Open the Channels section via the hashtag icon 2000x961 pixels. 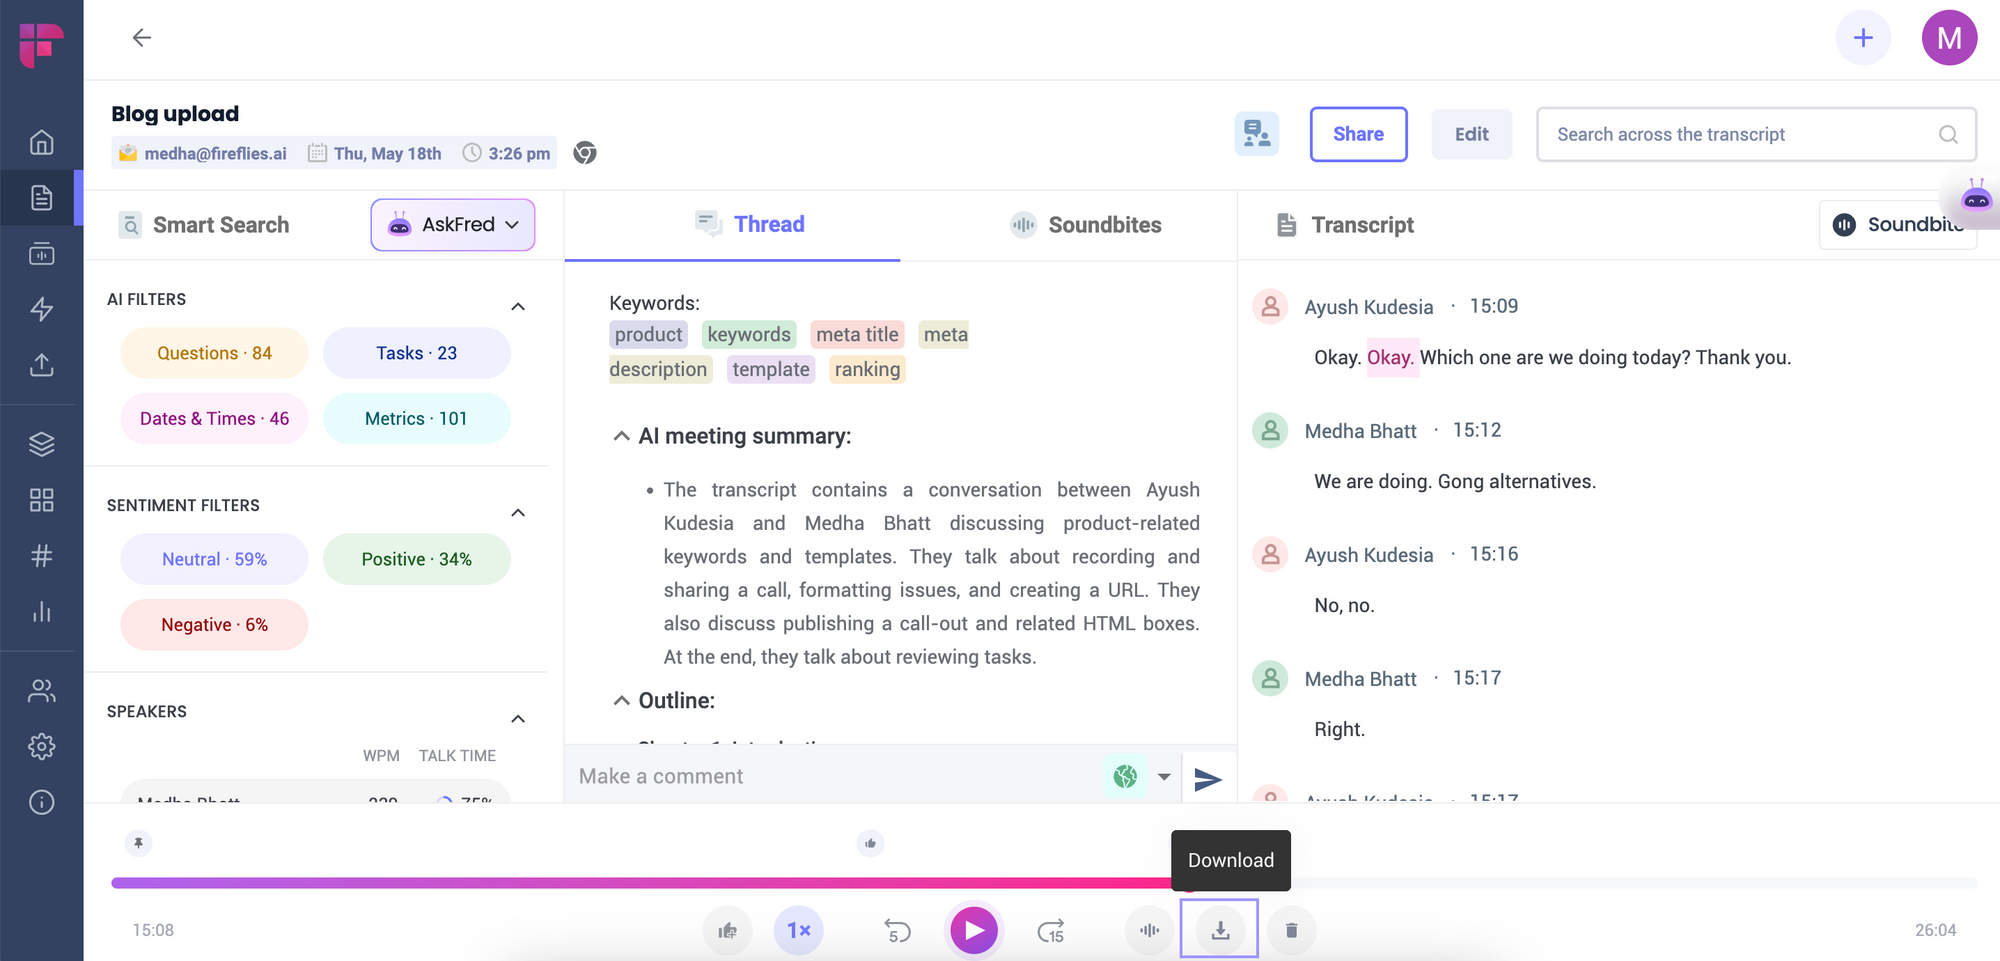click(41, 557)
